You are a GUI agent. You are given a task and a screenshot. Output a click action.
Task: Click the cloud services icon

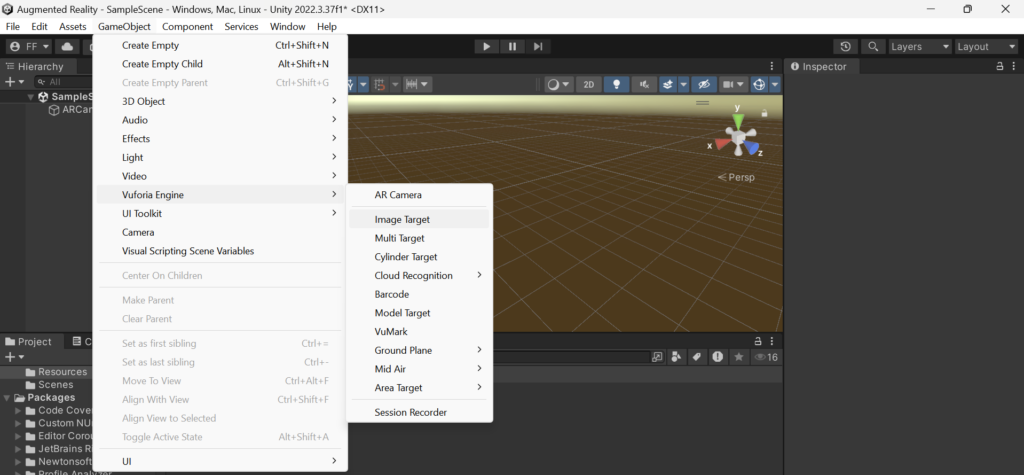click(x=67, y=46)
